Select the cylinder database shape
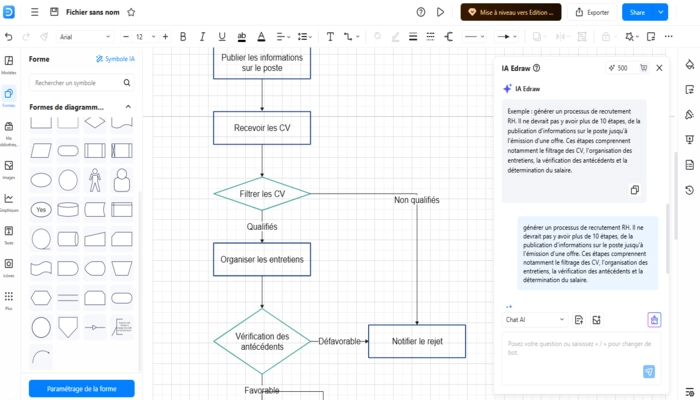 [x=68, y=209]
